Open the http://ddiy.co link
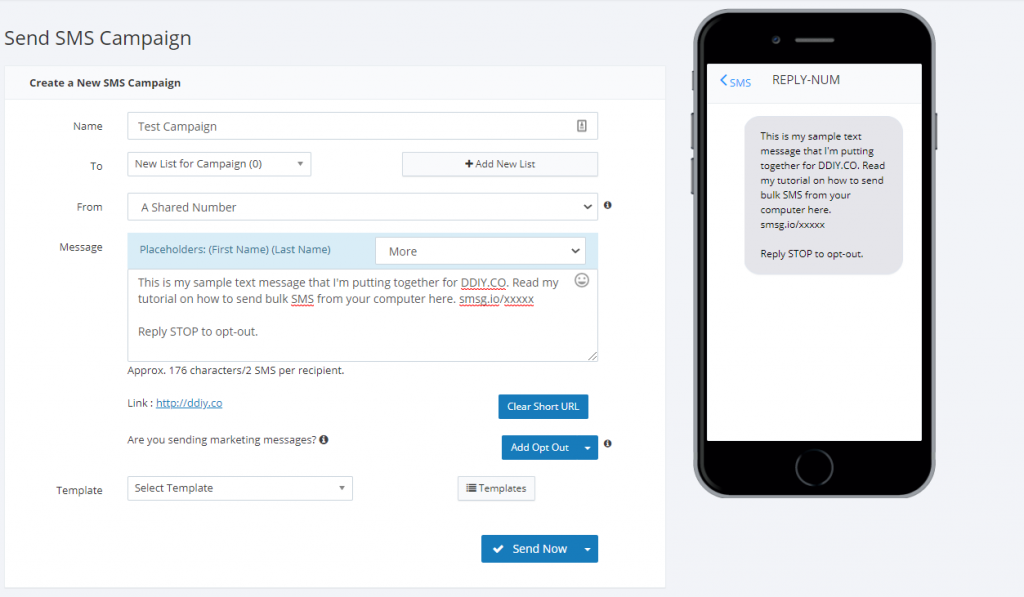Viewport: 1024px width, 597px height. [x=189, y=403]
